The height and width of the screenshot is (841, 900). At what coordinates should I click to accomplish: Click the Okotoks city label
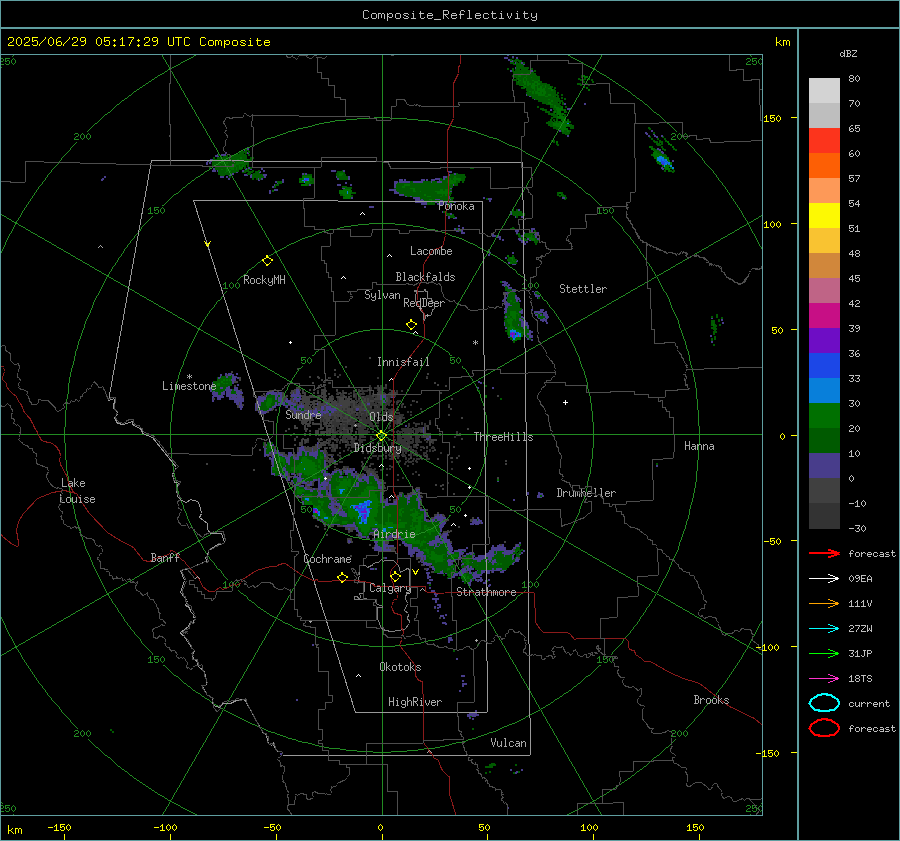[400, 667]
